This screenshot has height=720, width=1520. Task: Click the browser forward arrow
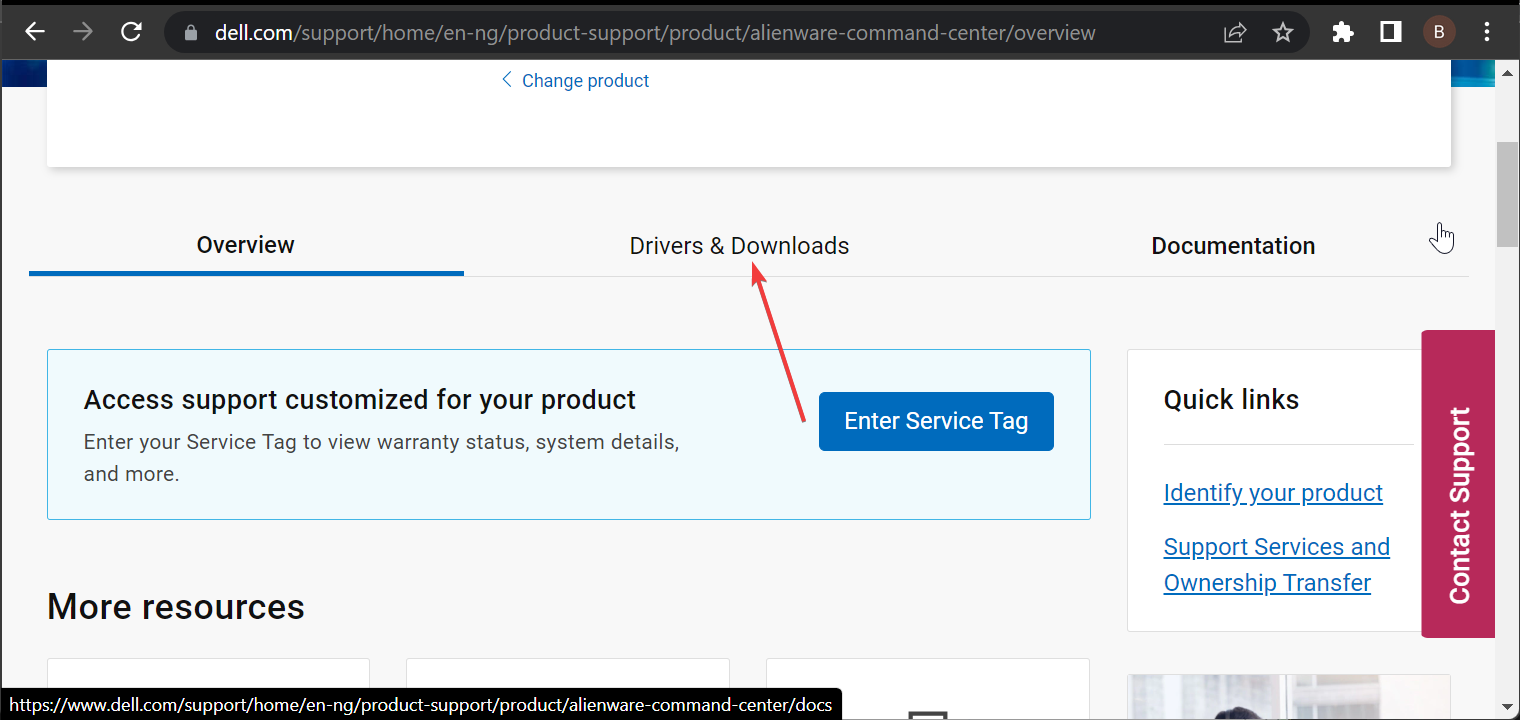(83, 32)
